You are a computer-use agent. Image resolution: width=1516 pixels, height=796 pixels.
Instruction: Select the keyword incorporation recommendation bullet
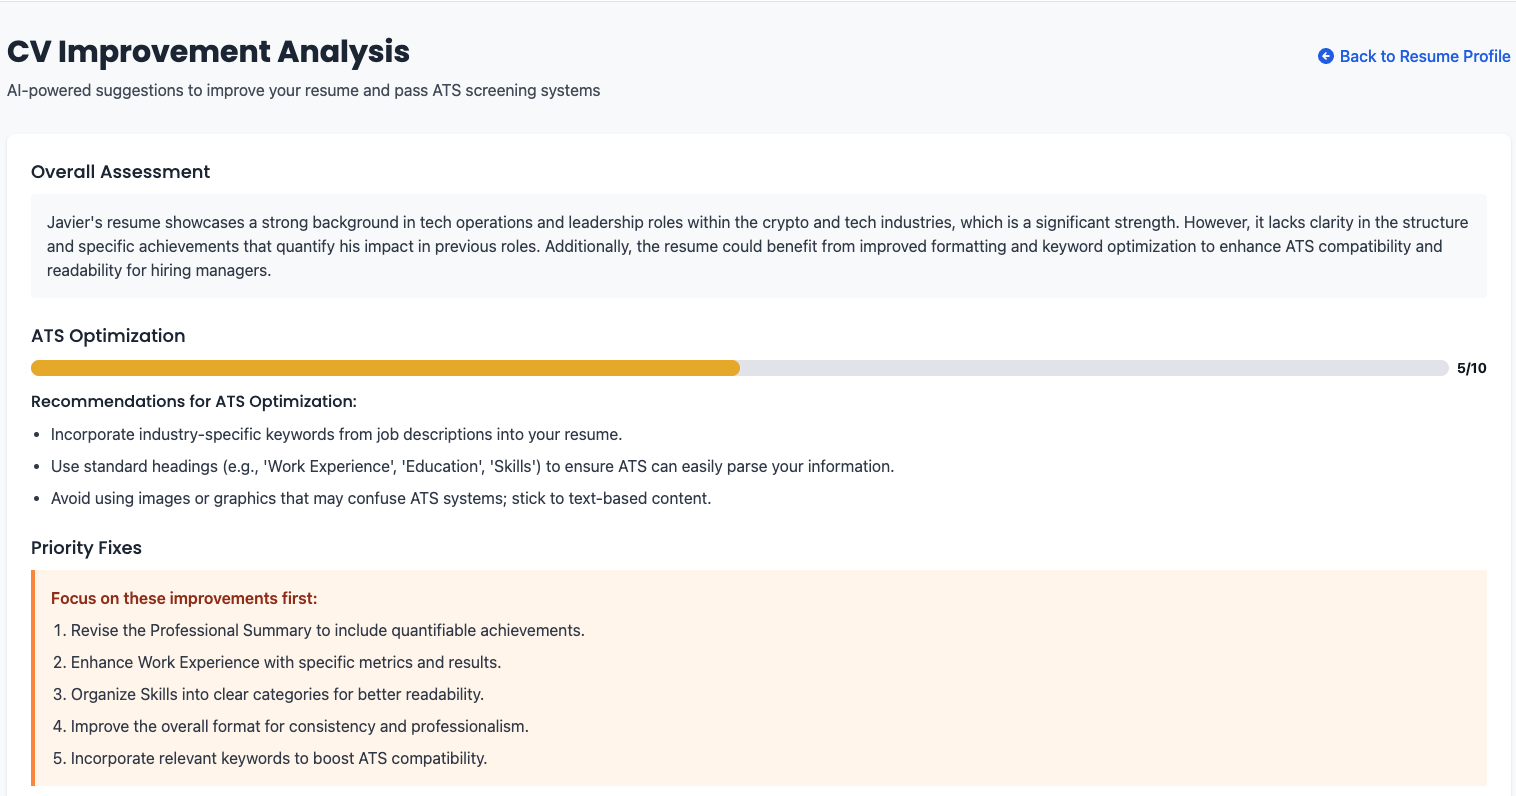tap(338, 434)
